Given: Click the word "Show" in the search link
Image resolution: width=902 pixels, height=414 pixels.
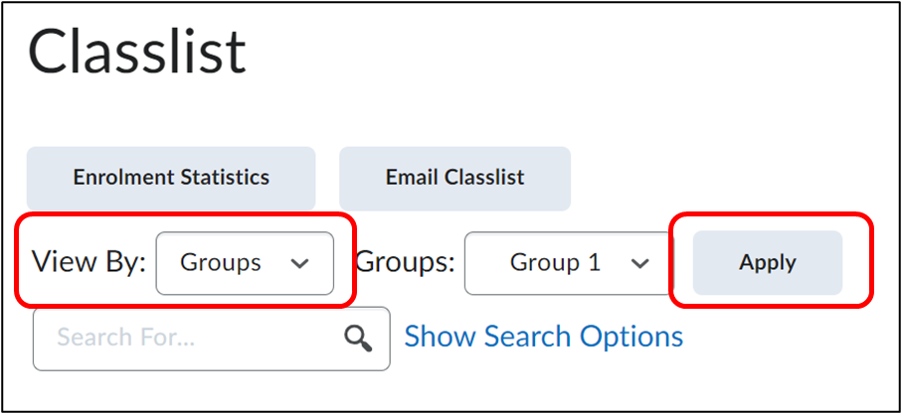Looking at the screenshot, I should 441,337.
